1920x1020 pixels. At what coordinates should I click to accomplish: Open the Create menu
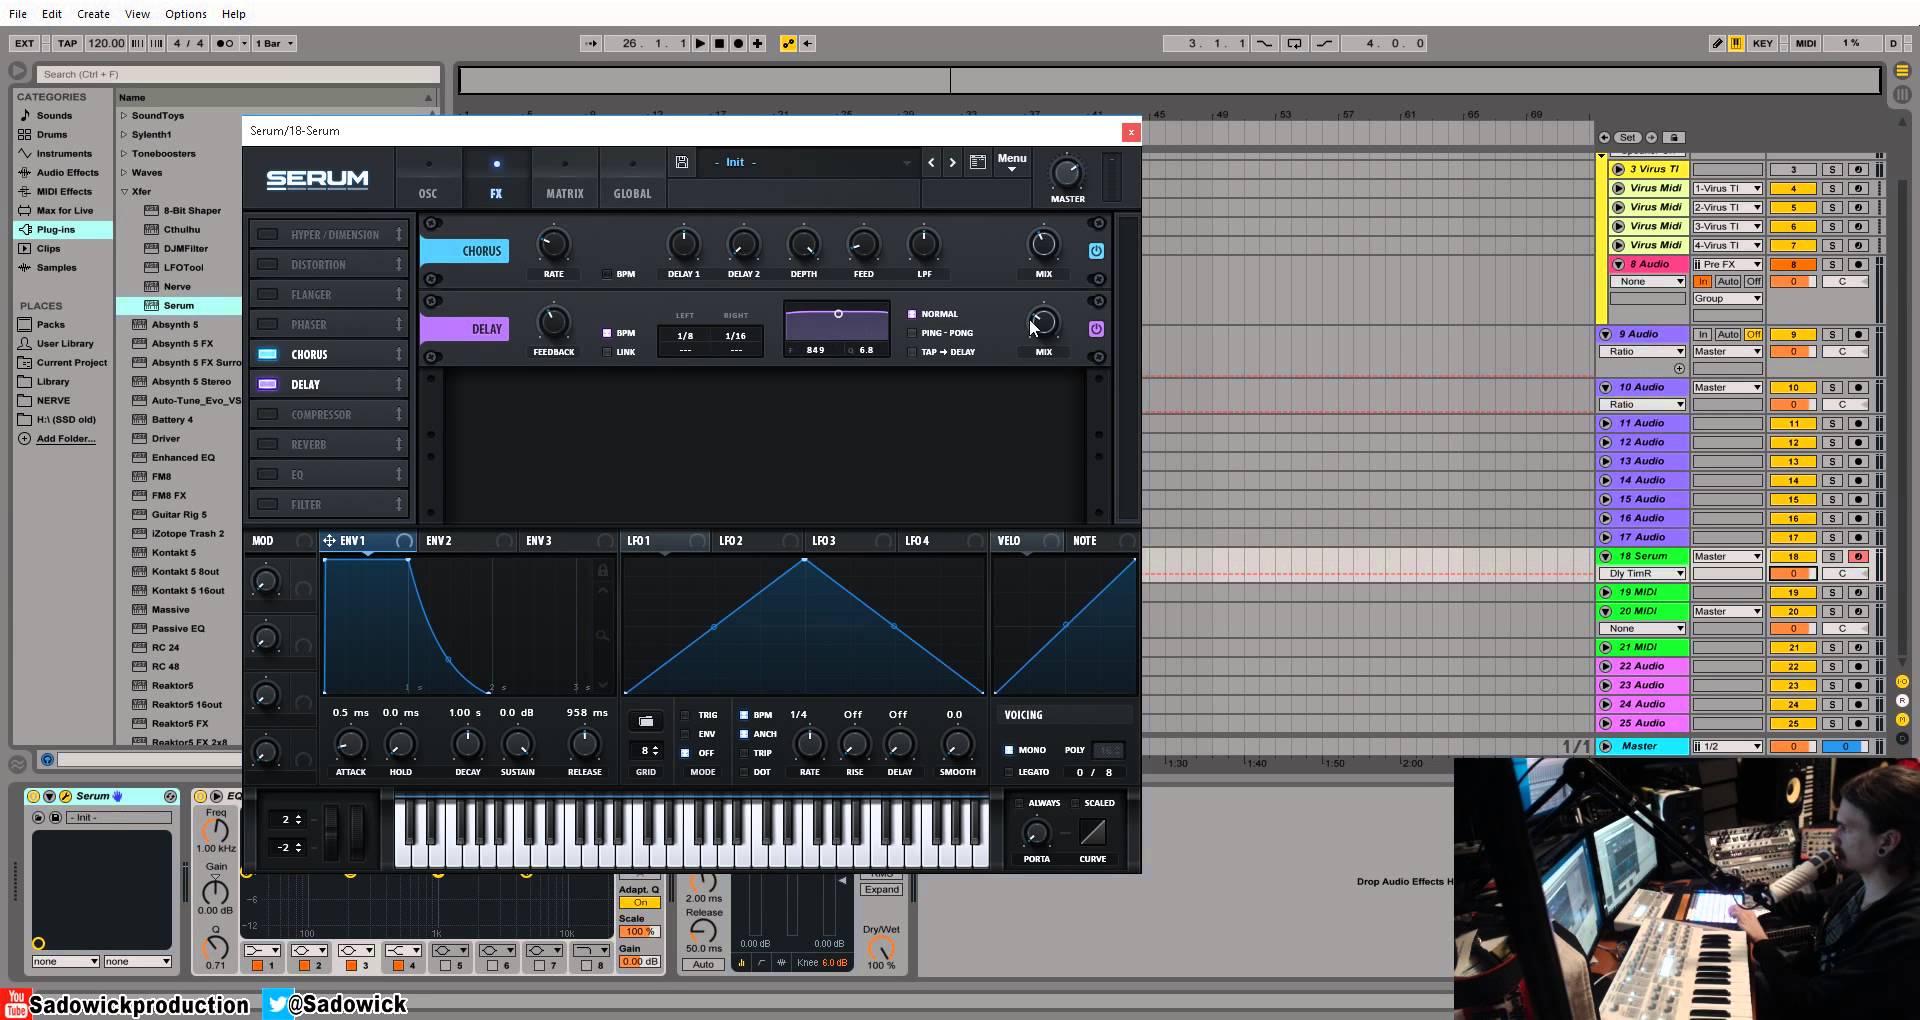(93, 14)
